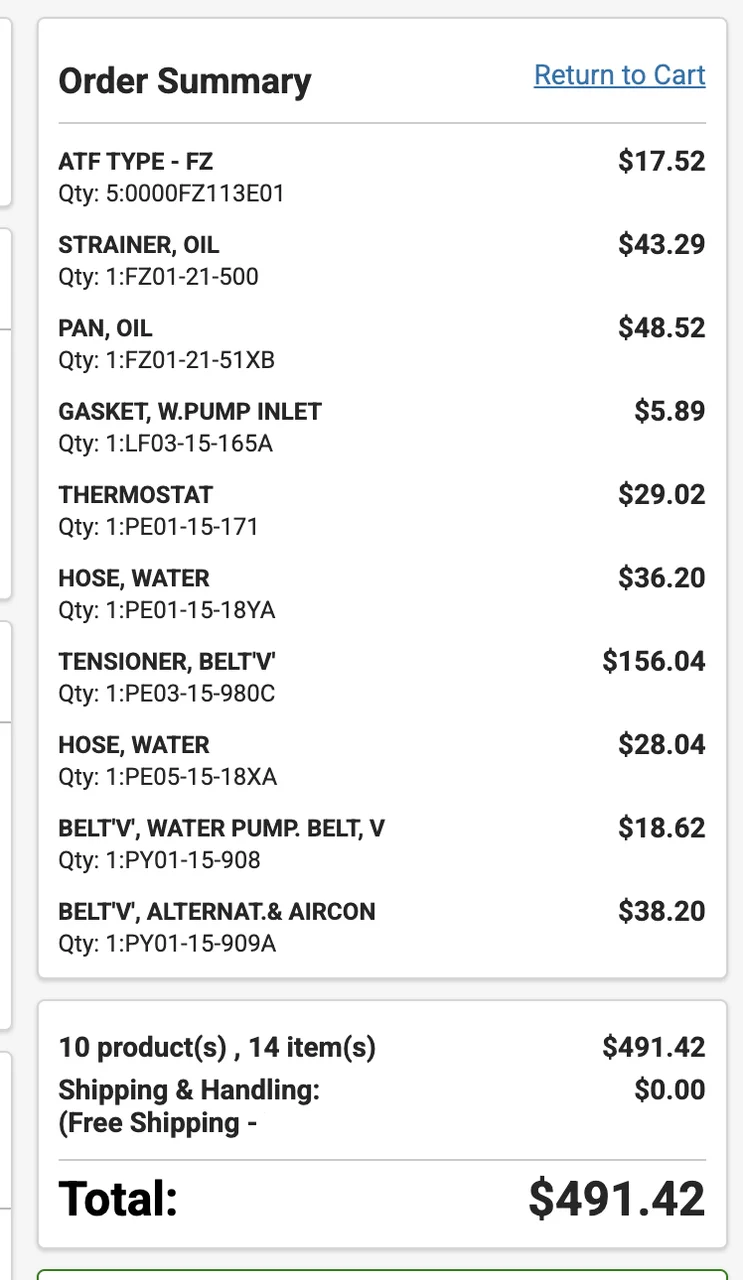Click the ATF quantity line 0000FZ113E01

click(x=171, y=193)
